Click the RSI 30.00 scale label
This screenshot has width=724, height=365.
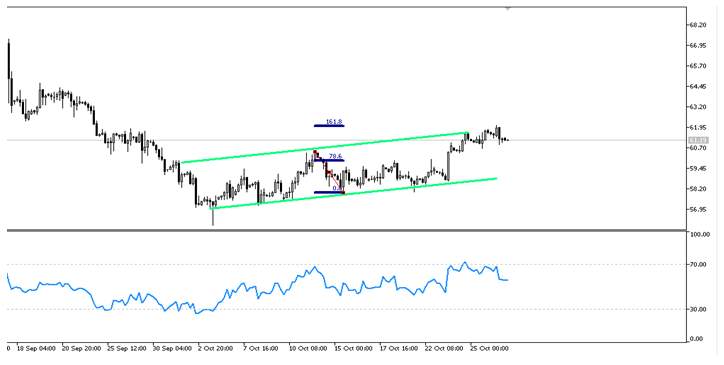coord(698,309)
